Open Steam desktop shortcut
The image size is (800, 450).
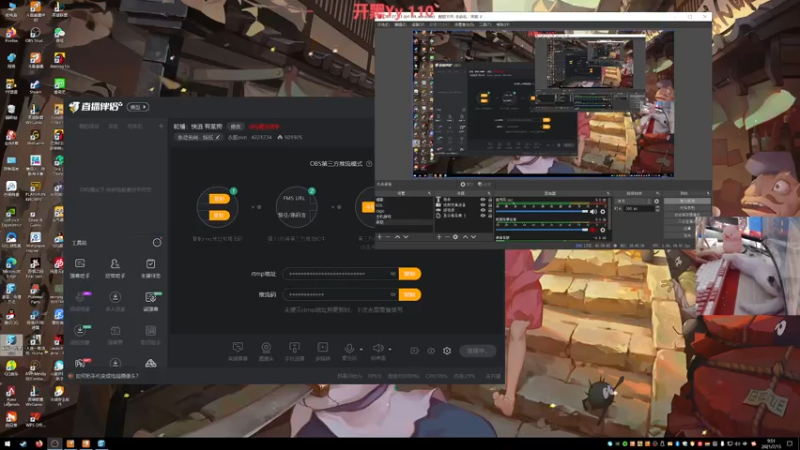(35, 86)
